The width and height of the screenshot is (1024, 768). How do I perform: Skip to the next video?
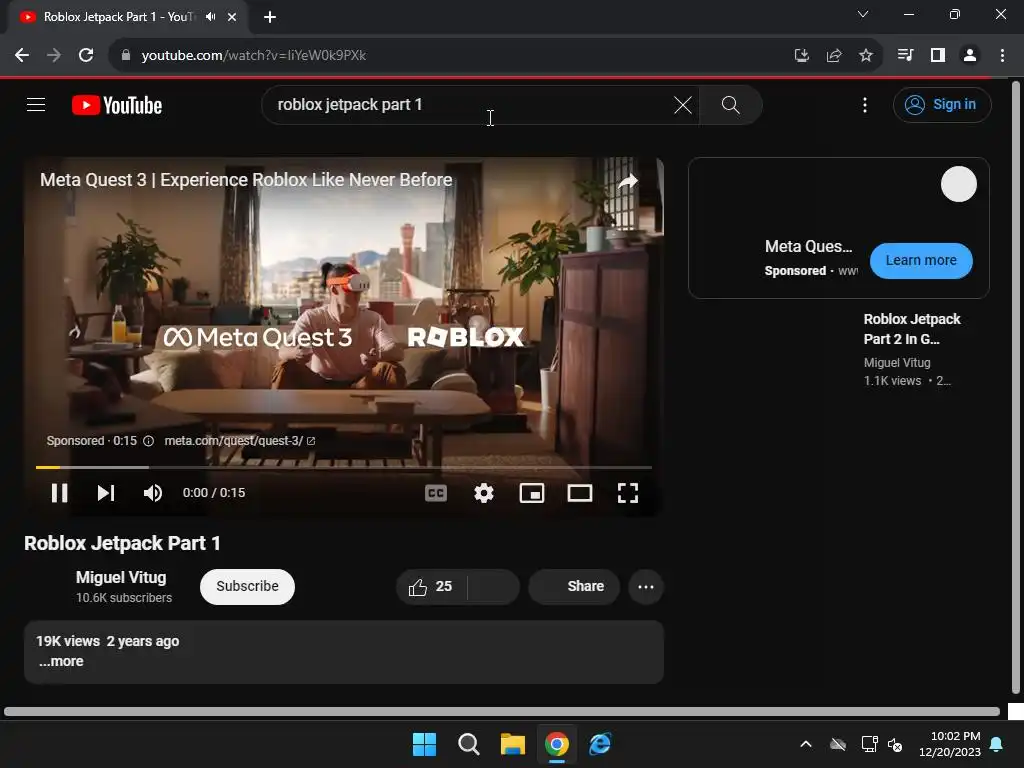106,492
